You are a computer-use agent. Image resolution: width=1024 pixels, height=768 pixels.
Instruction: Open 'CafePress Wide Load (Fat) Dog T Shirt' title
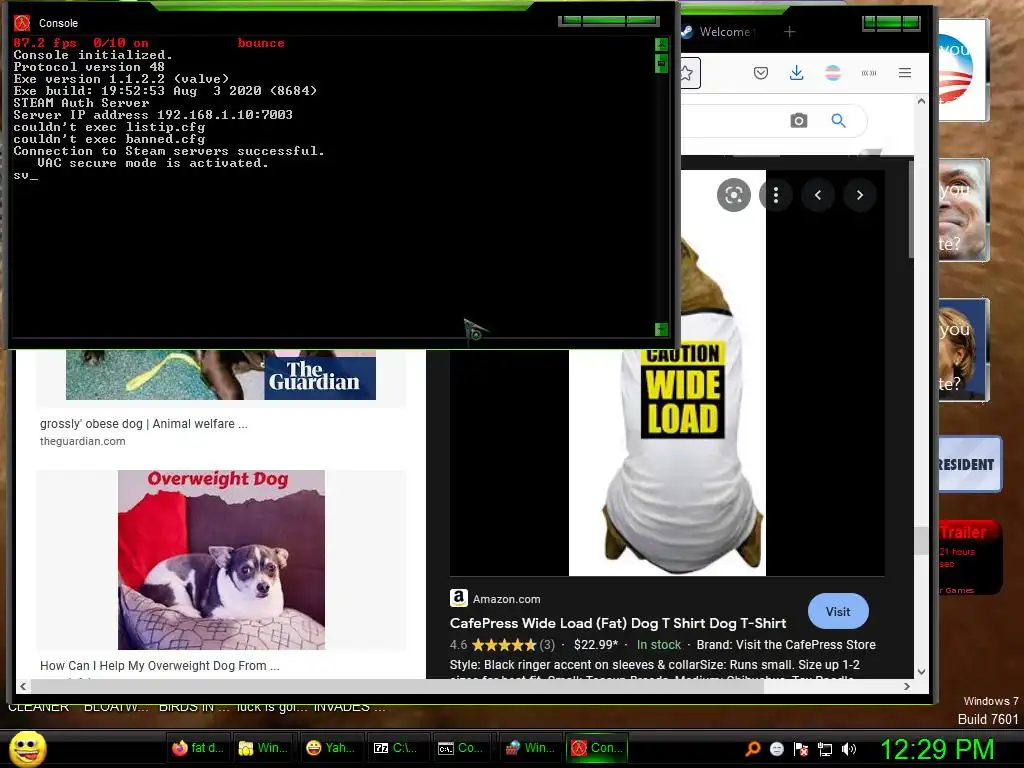click(x=618, y=623)
